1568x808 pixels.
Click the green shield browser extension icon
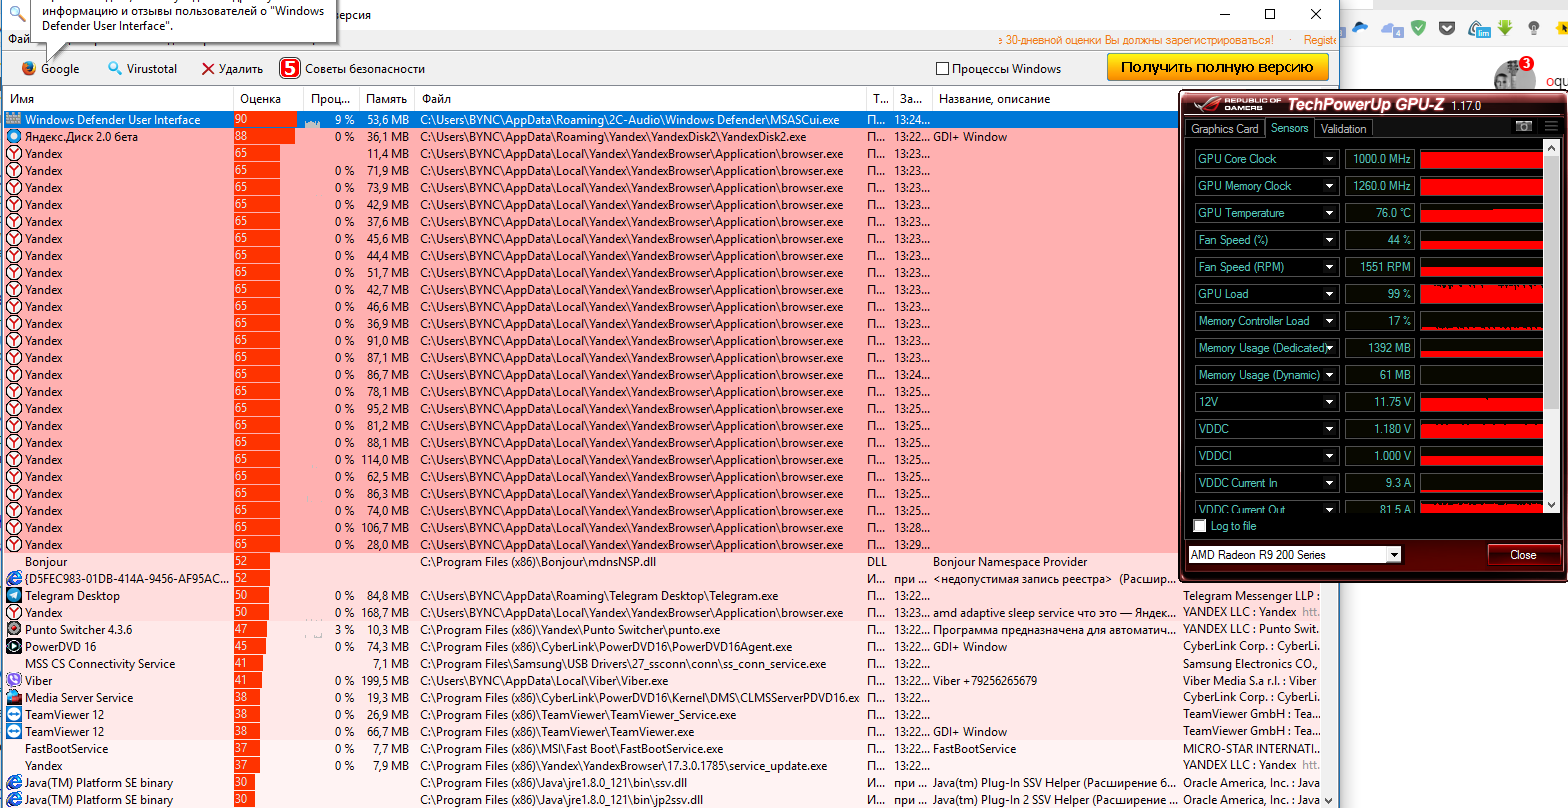(x=1419, y=29)
